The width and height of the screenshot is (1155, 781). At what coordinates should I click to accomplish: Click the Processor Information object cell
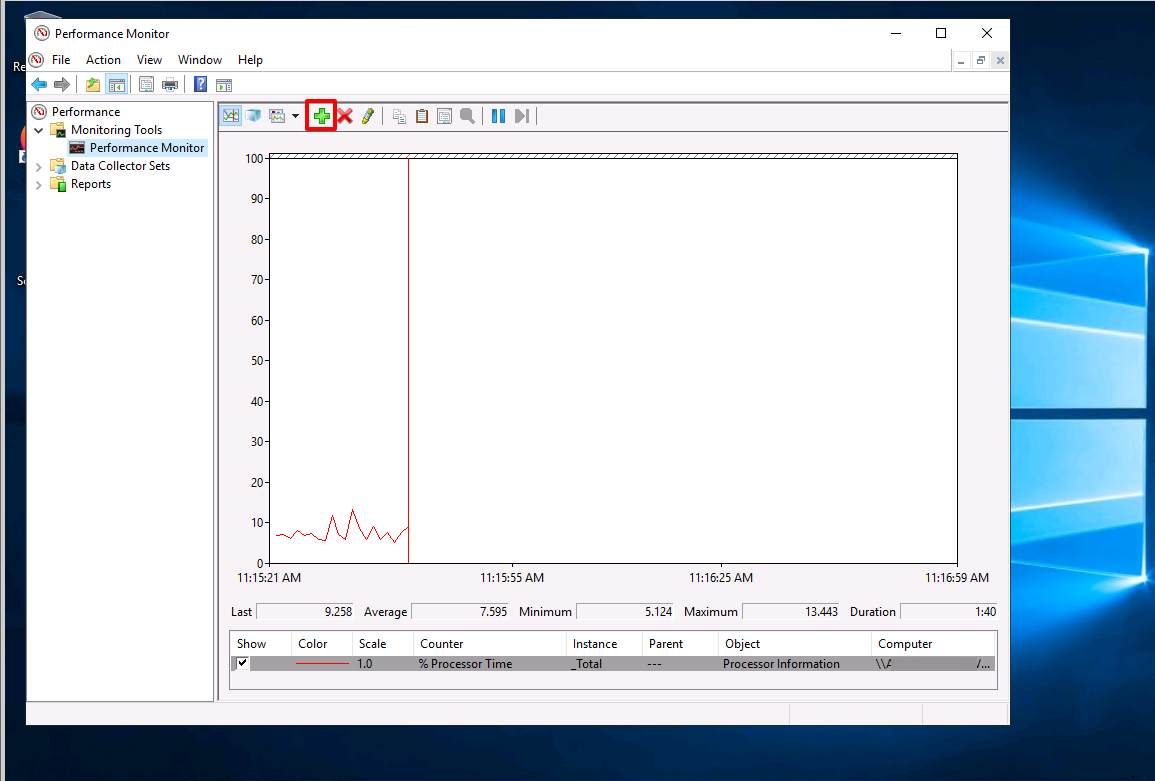click(782, 664)
